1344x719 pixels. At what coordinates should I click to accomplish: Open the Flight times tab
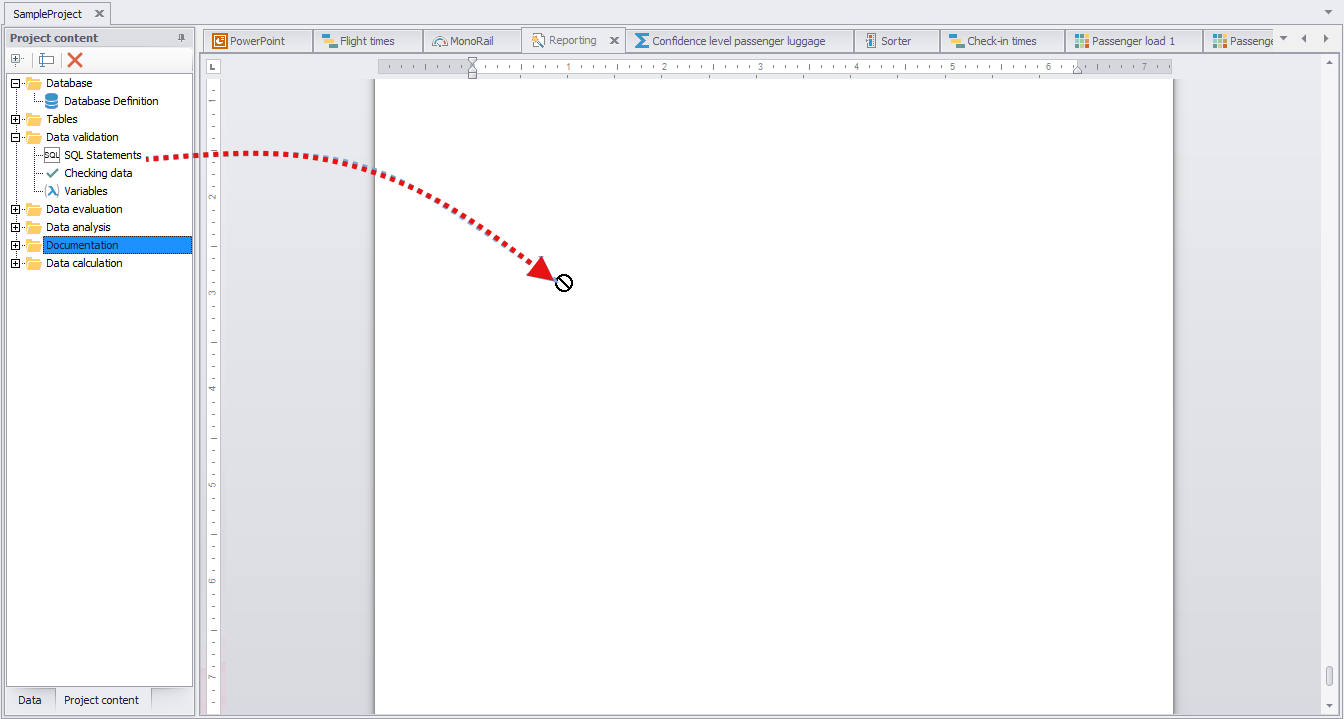tap(366, 41)
